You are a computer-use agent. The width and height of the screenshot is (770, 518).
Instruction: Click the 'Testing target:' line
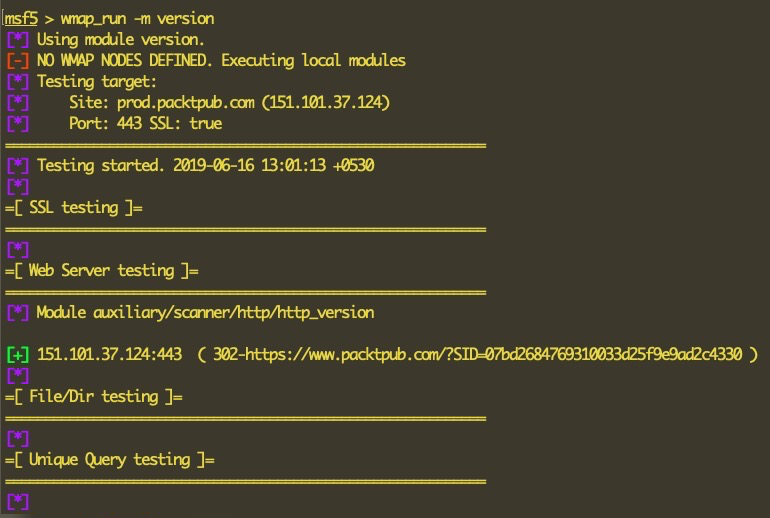tap(97, 81)
